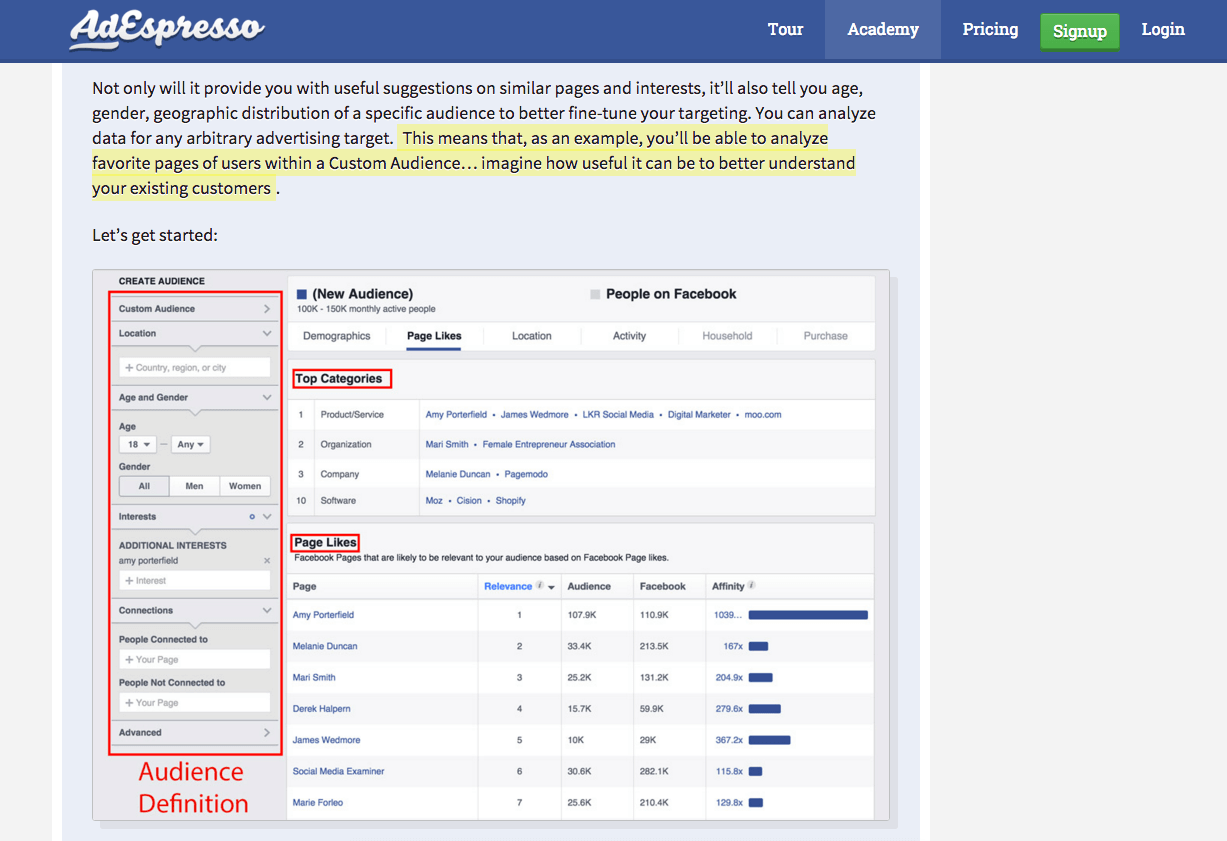
Task: Click the AdEspresso logo
Action: pyautogui.click(x=167, y=29)
